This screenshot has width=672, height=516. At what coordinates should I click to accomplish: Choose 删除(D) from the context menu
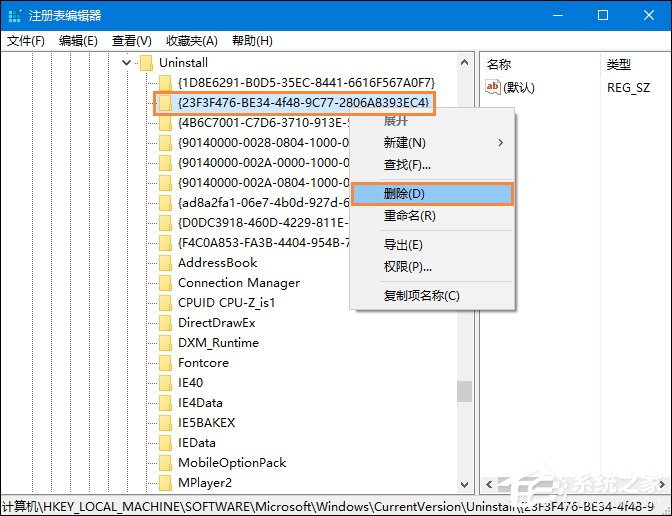click(x=432, y=194)
